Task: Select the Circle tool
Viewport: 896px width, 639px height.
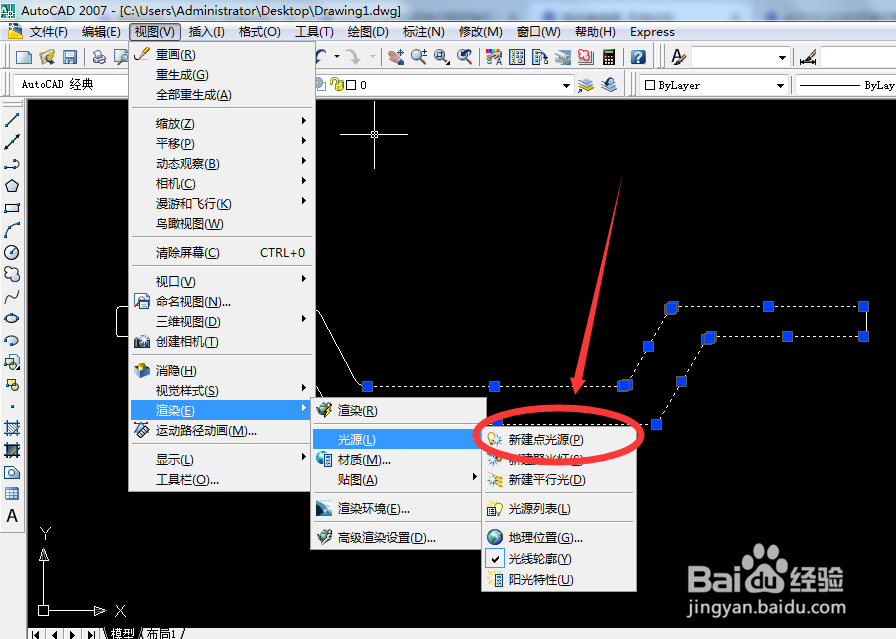Action: pos(12,252)
